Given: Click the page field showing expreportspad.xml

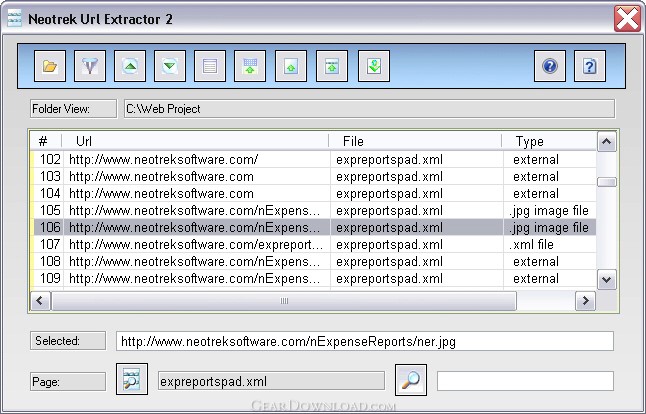Looking at the screenshot, I should pos(271,381).
